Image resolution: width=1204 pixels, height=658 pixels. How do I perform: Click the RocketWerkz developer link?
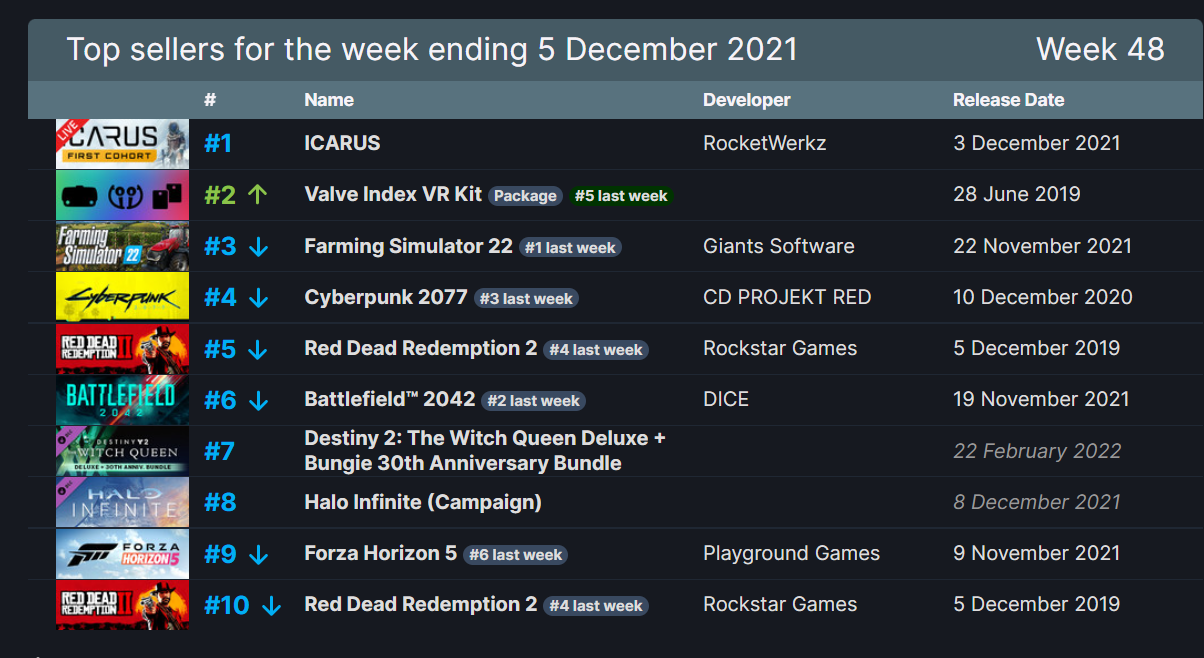[765, 143]
